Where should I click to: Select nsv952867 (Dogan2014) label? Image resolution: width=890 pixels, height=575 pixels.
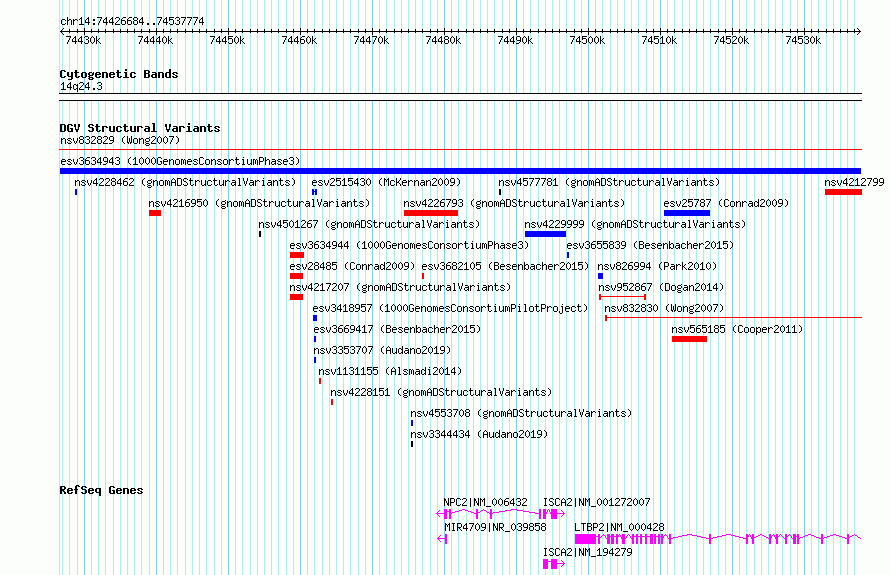(x=661, y=287)
